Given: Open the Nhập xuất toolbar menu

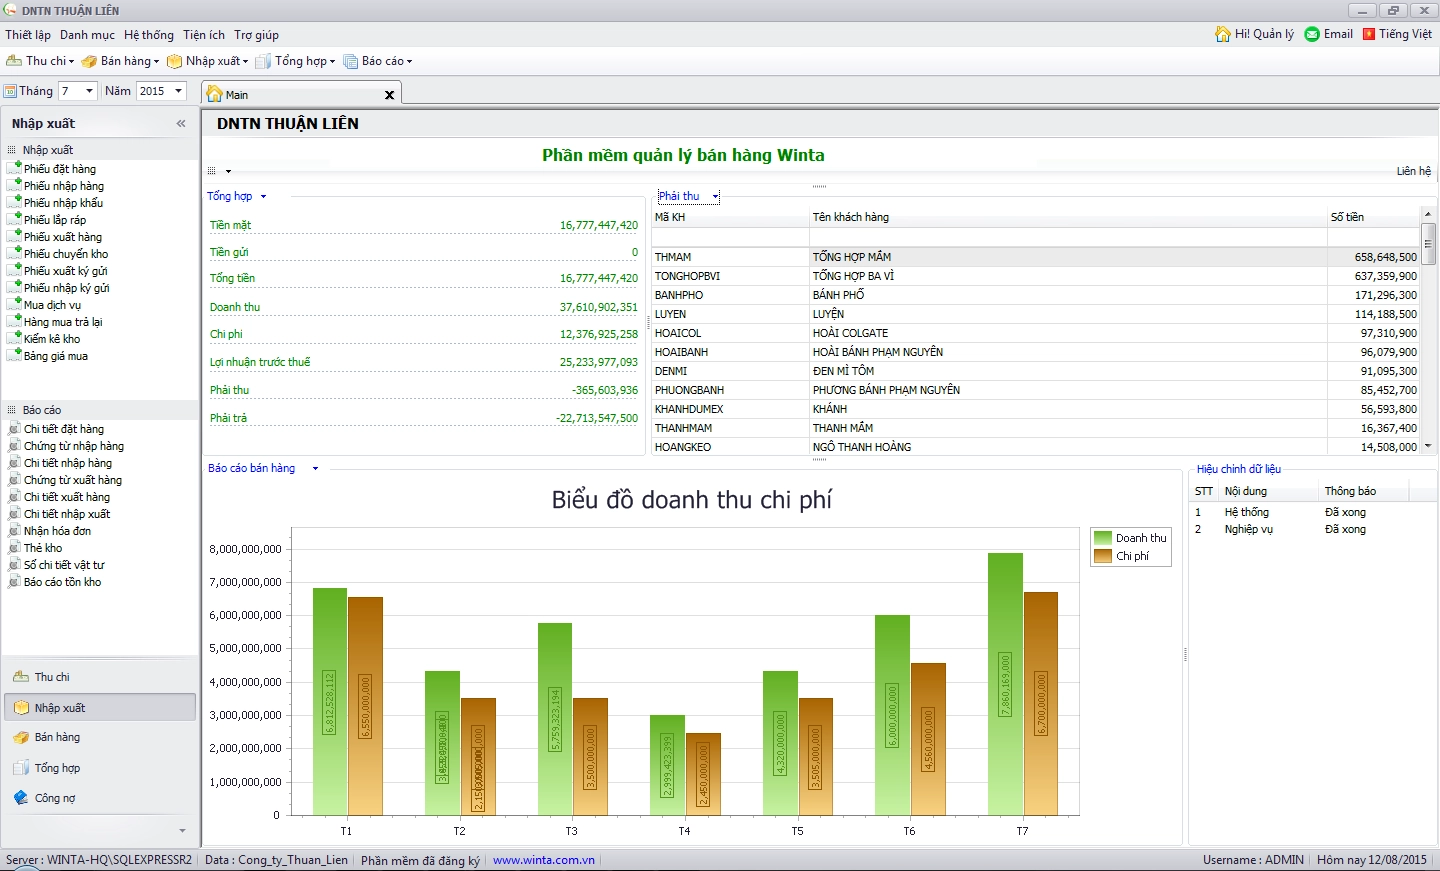Looking at the screenshot, I should 207,61.
